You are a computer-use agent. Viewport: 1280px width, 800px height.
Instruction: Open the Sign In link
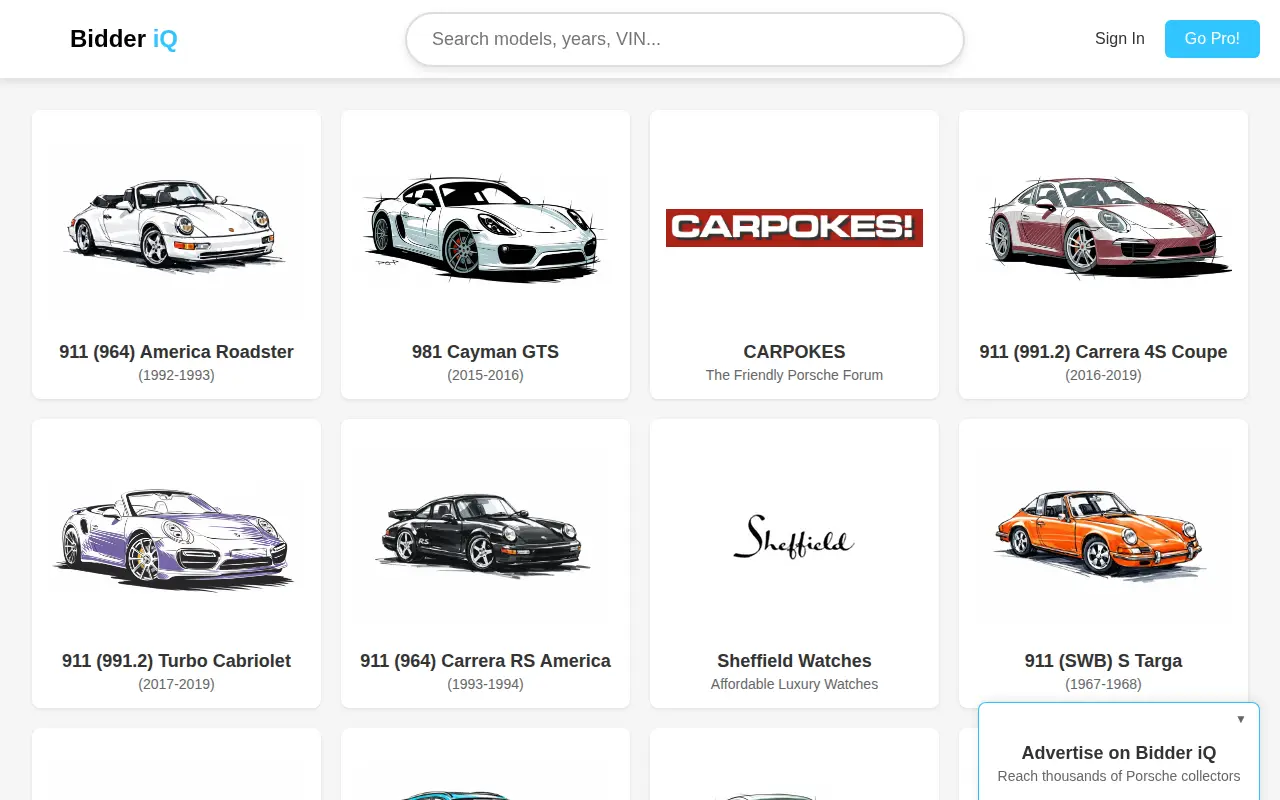coord(1119,39)
